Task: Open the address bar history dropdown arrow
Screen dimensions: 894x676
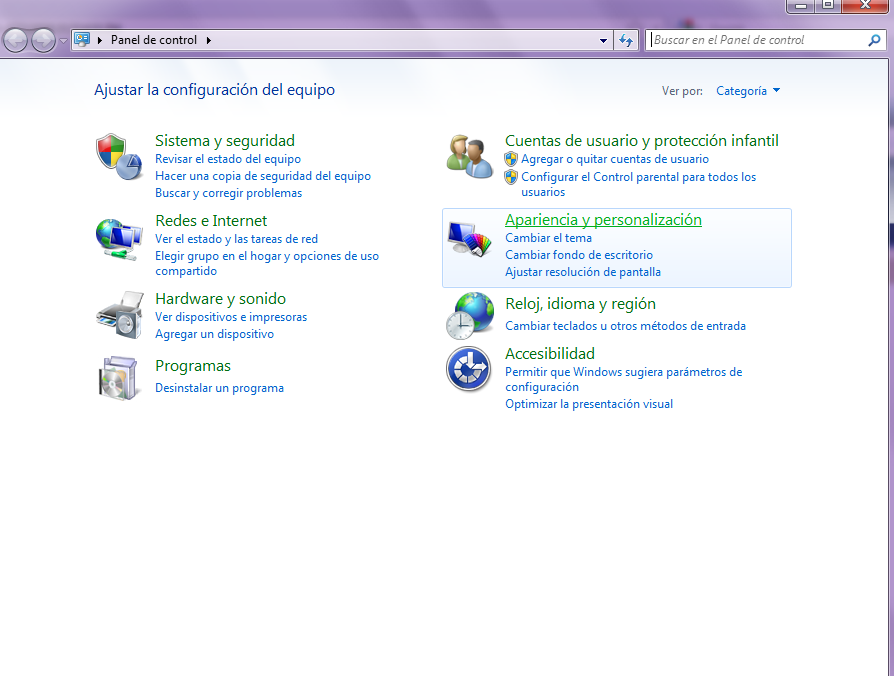Action: click(x=602, y=40)
